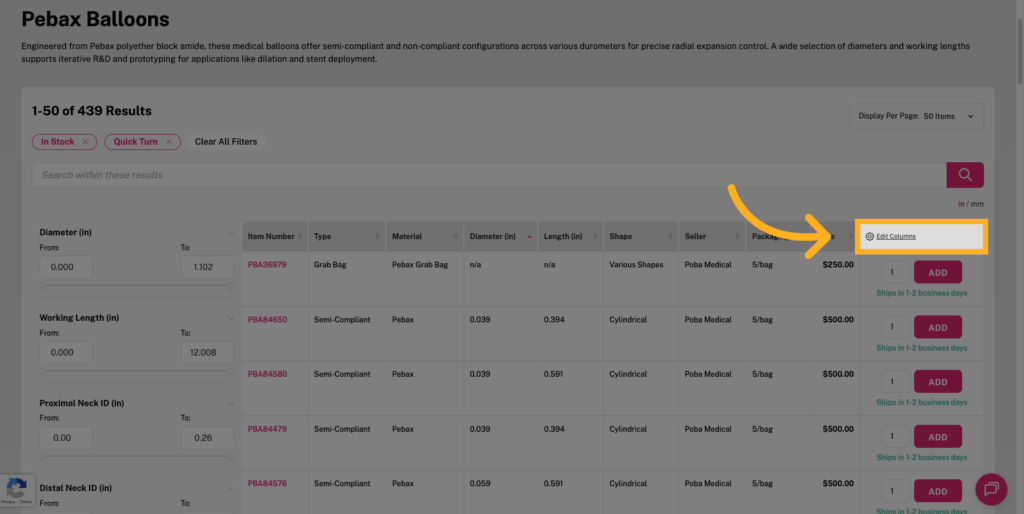The width and height of the screenshot is (1024, 514).
Task: Add PBA84650 to cart
Action: (938, 327)
